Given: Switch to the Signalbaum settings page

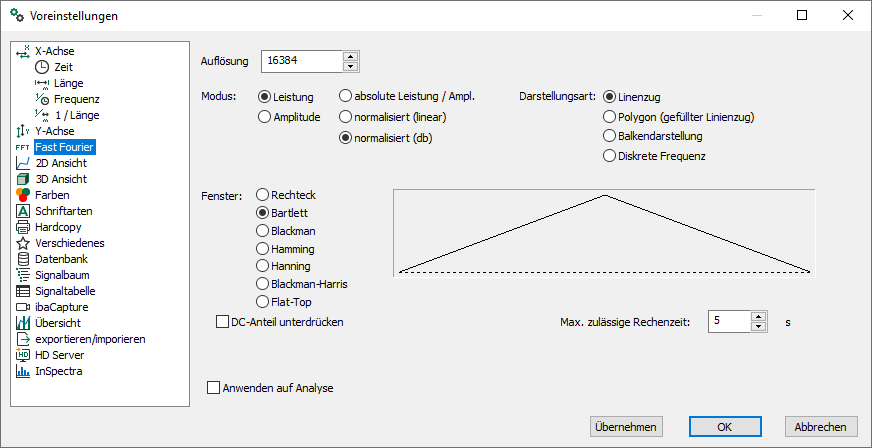Looking at the screenshot, I should [62, 275].
